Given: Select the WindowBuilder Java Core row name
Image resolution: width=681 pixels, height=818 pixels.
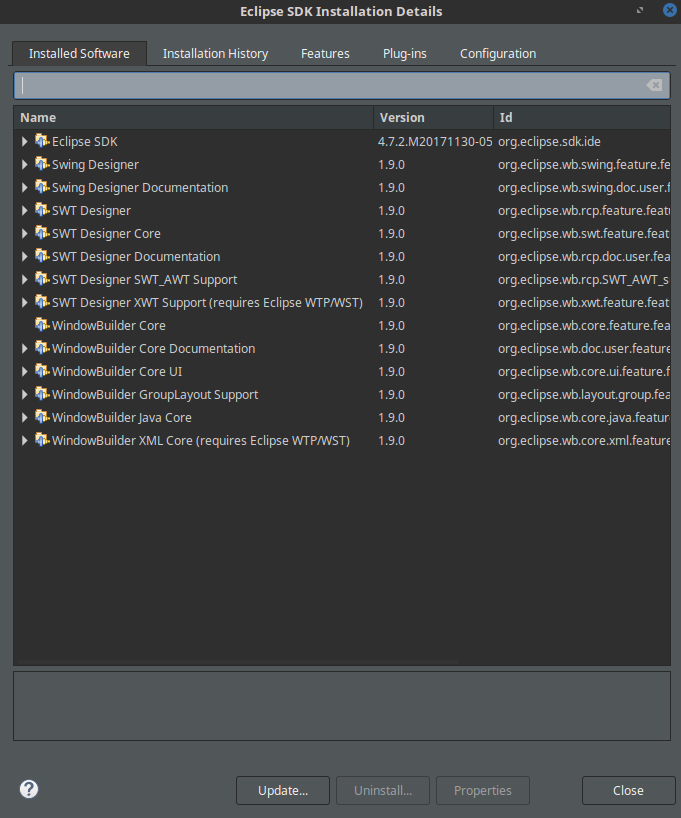Looking at the screenshot, I should click(122, 417).
